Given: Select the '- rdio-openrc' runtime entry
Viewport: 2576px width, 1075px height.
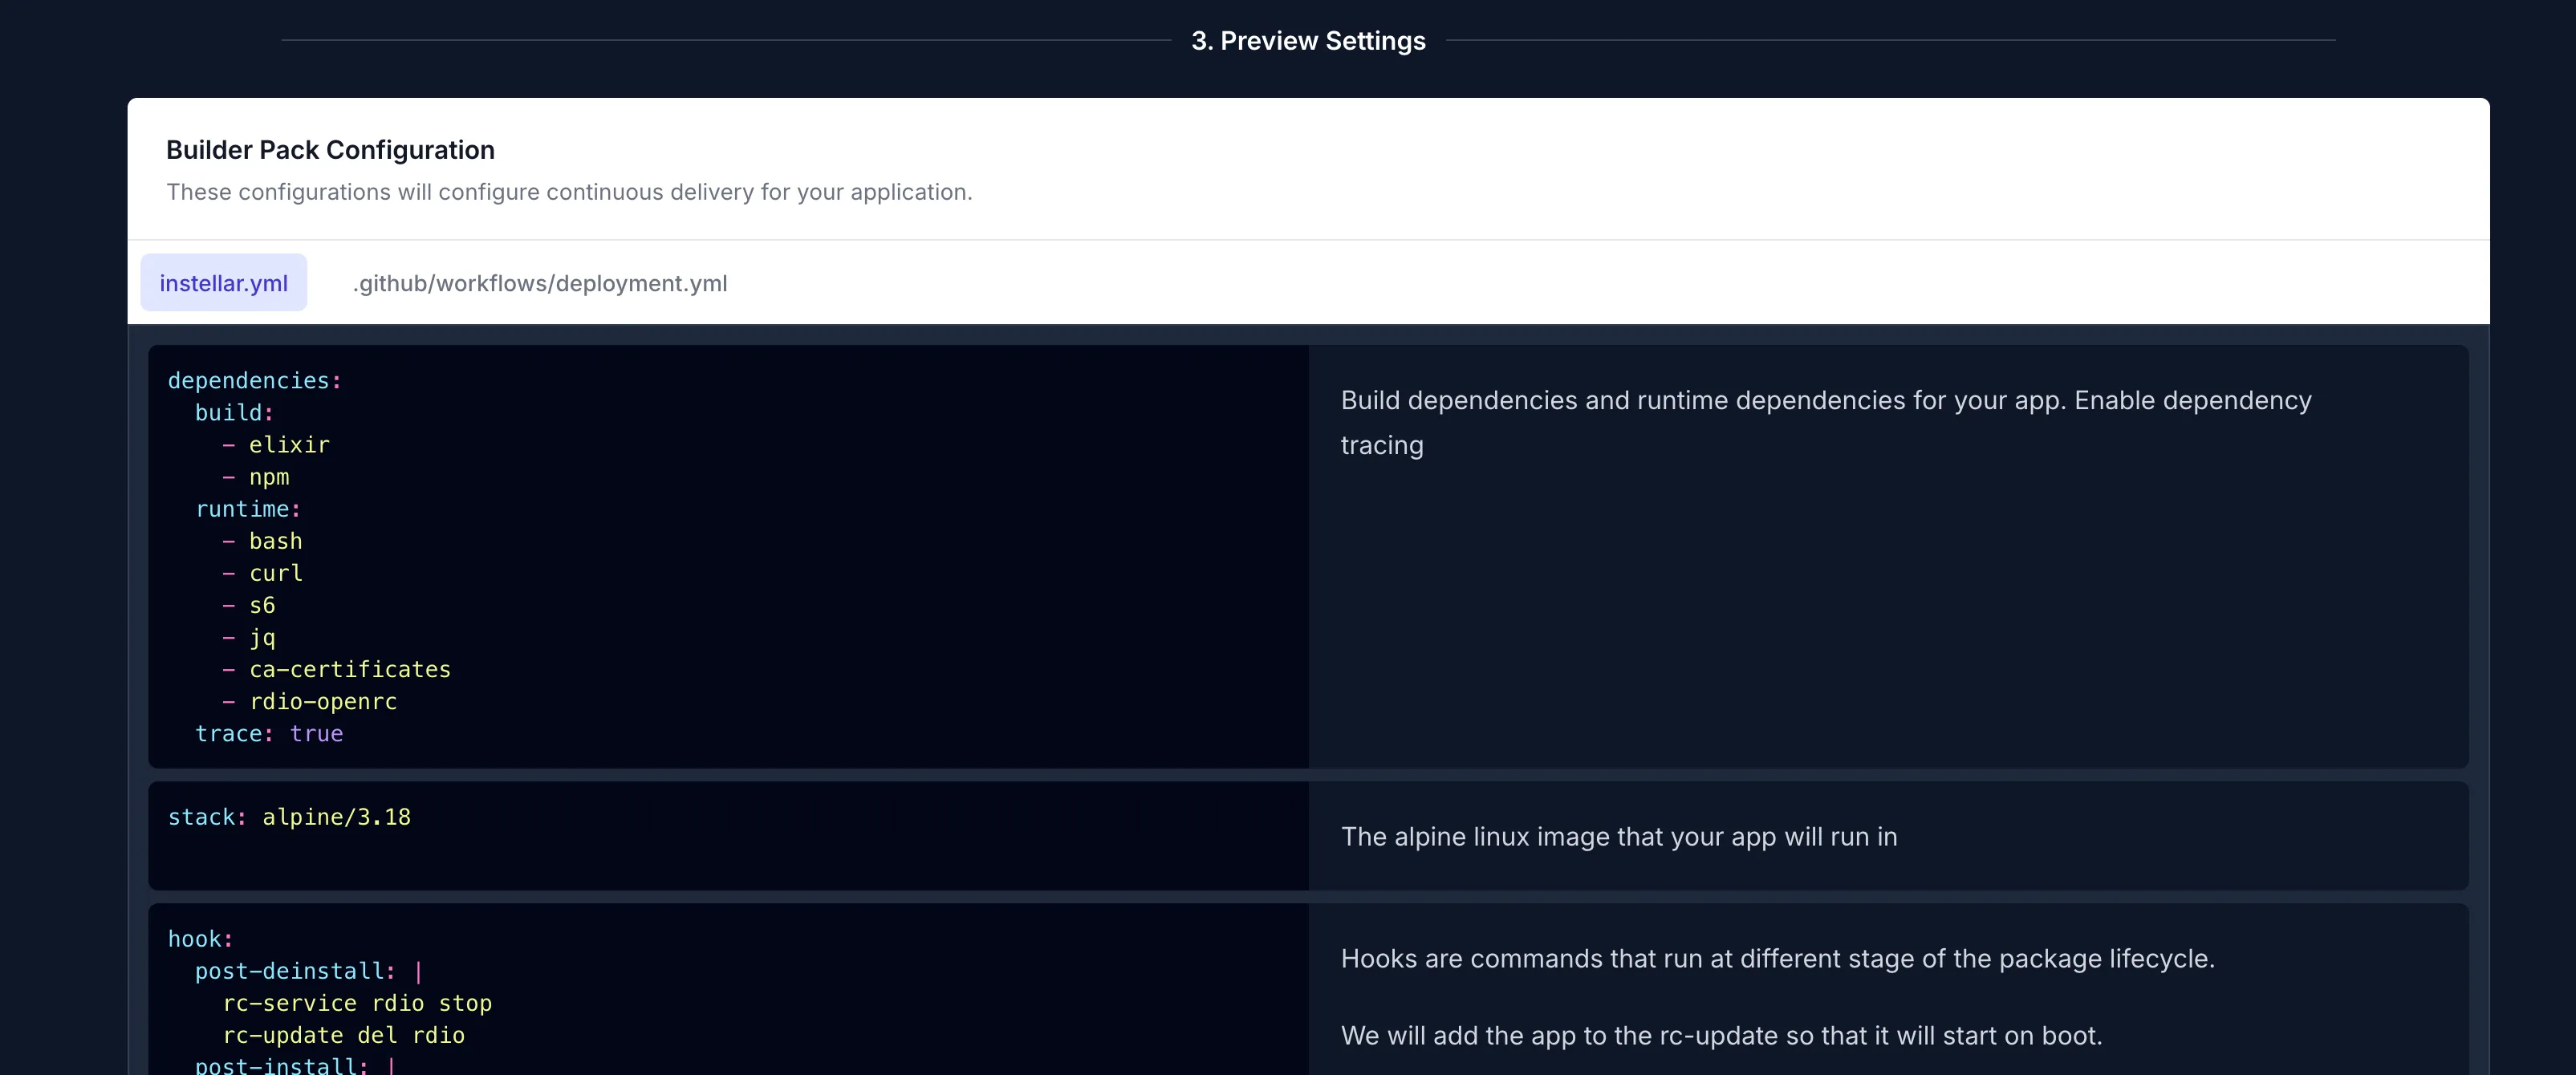Looking at the screenshot, I should (x=309, y=701).
